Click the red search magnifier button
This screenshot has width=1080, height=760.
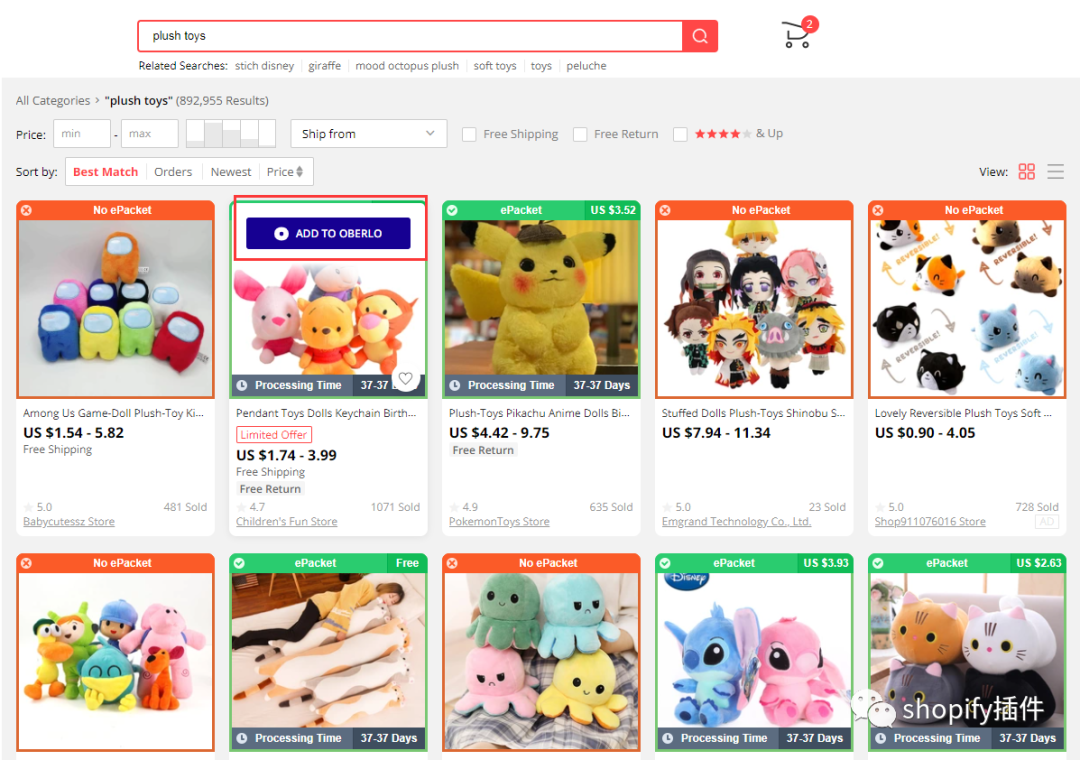[700, 36]
